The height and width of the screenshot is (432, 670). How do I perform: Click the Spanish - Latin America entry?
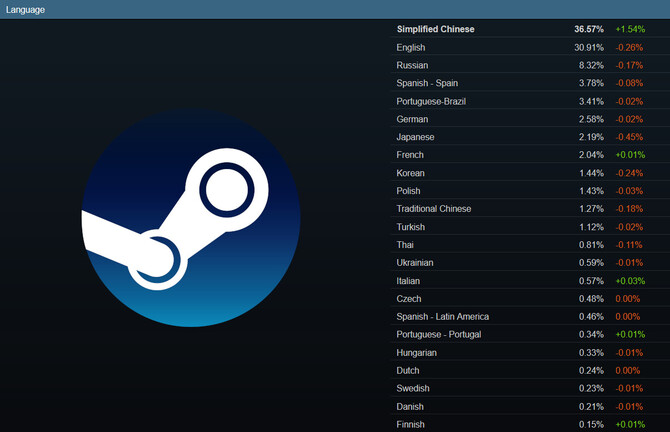[x=530, y=317]
